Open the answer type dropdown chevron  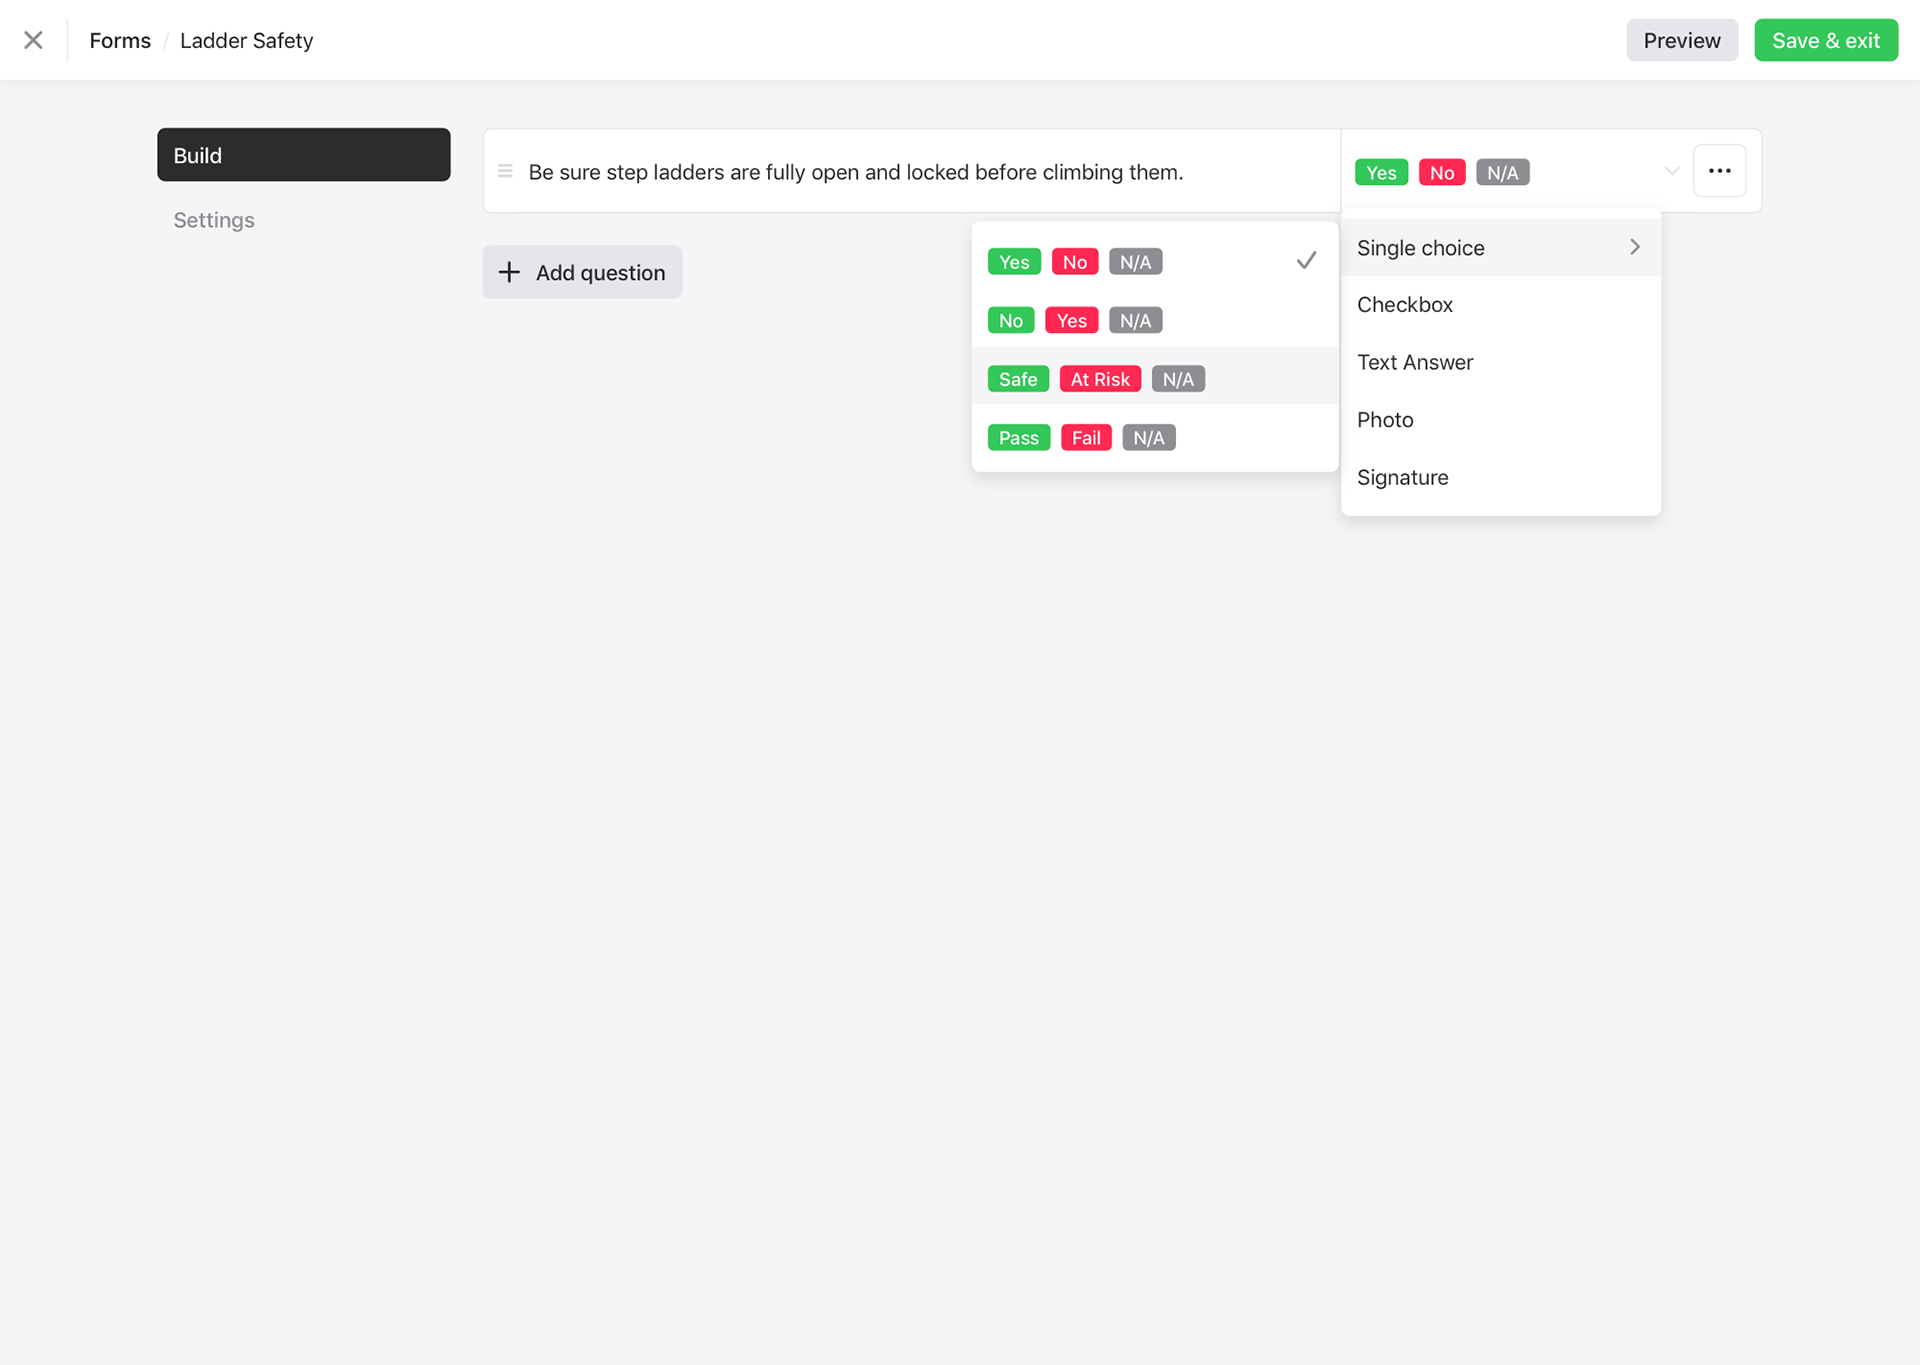coord(1671,170)
